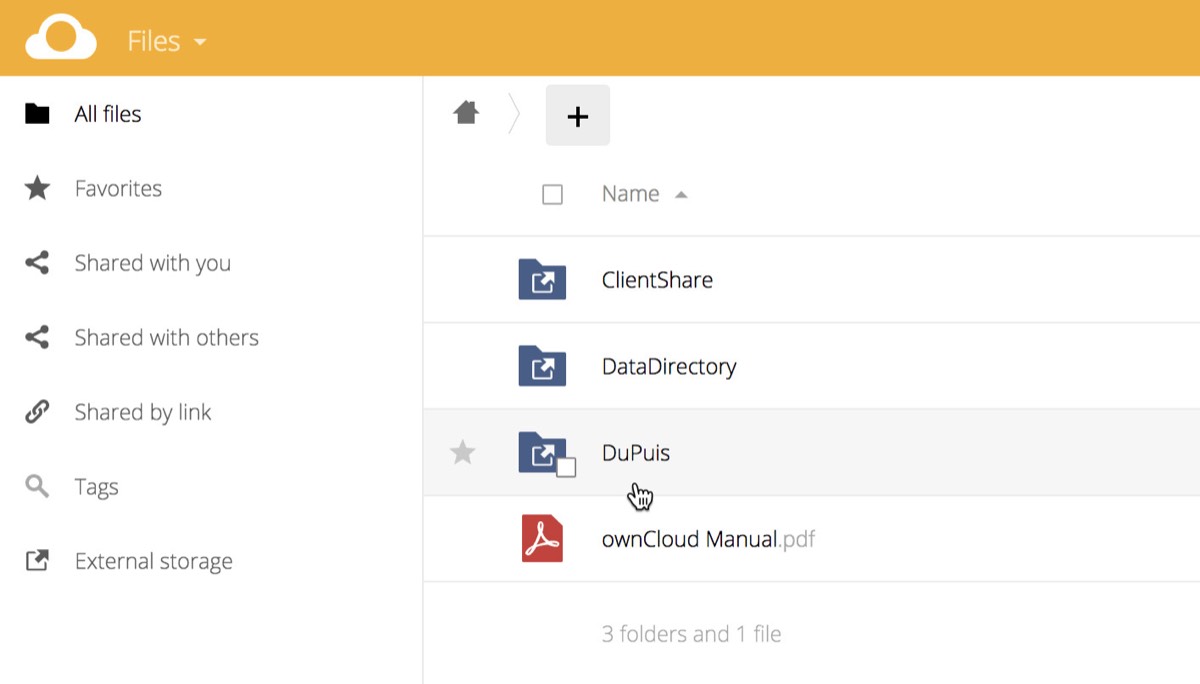This screenshot has height=684, width=1200.
Task: Click the sort arrow beside Name
Action: click(681, 195)
